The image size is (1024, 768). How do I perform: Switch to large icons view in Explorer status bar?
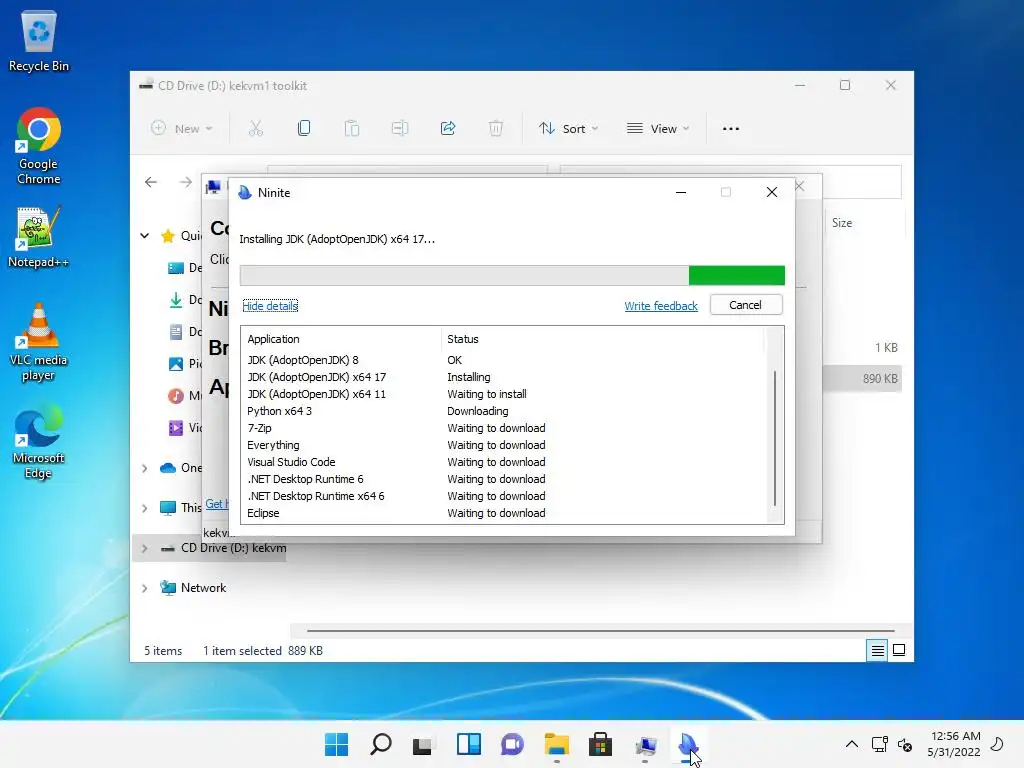(x=899, y=650)
